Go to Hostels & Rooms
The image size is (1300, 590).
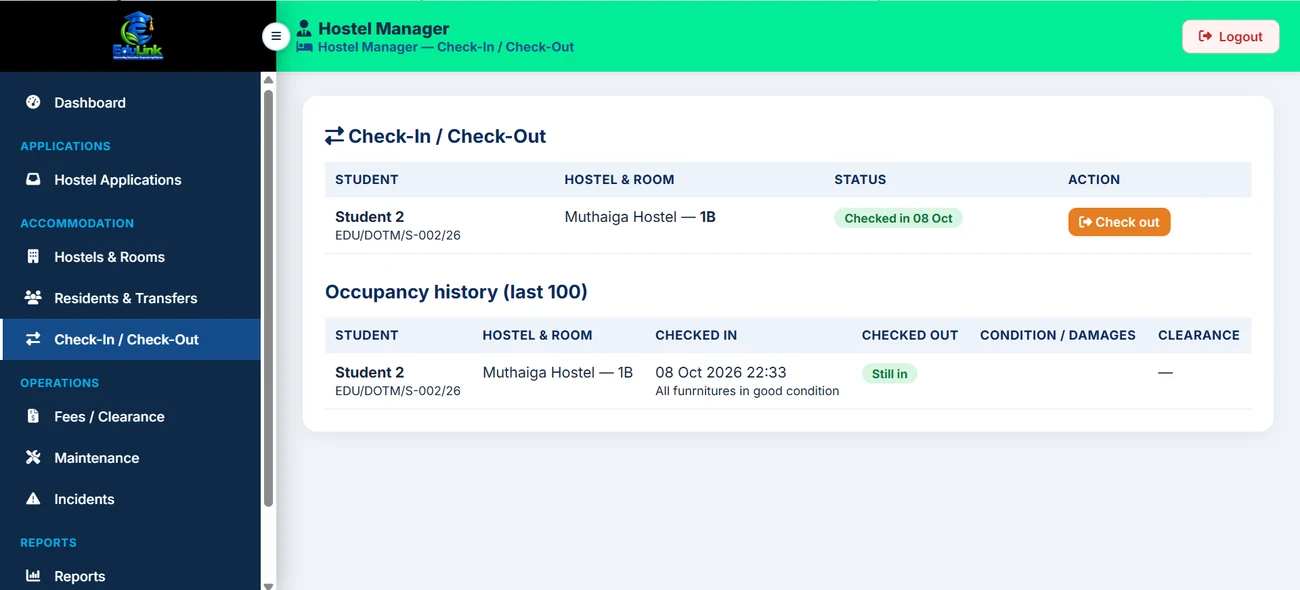130,257
